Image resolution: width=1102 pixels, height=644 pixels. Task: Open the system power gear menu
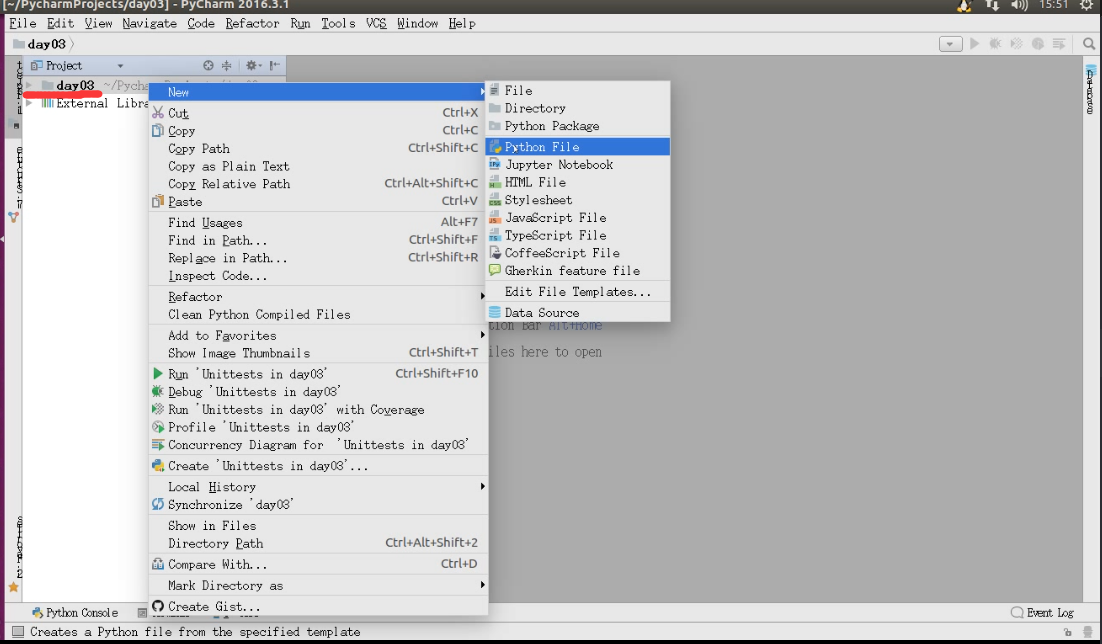1086,5
